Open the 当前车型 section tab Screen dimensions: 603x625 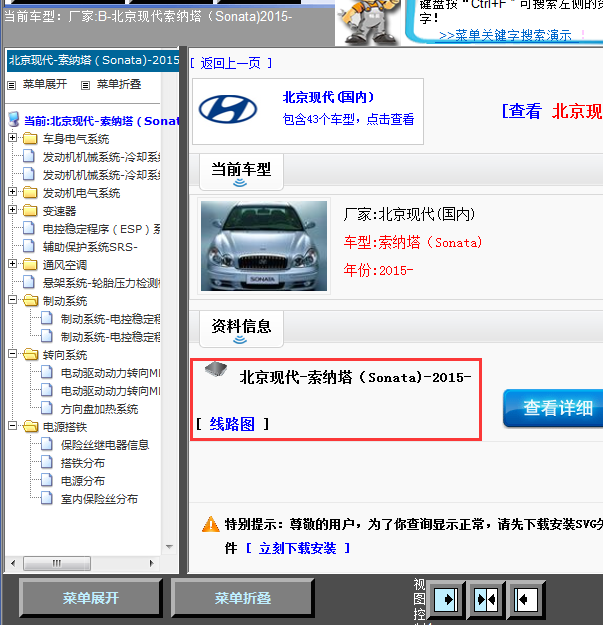point(241,172)
